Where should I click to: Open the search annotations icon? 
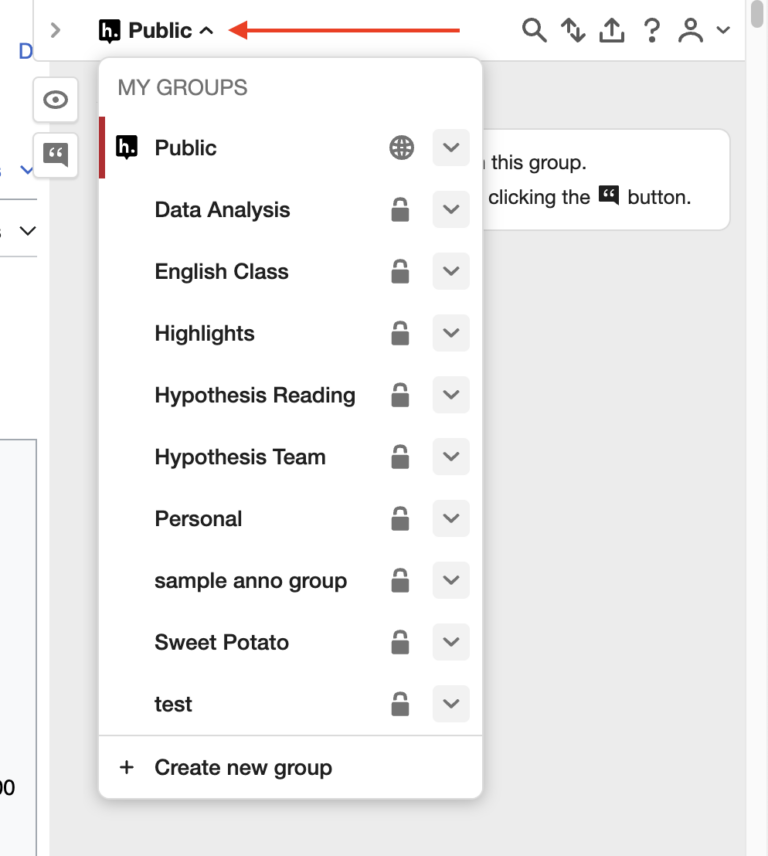534,30
